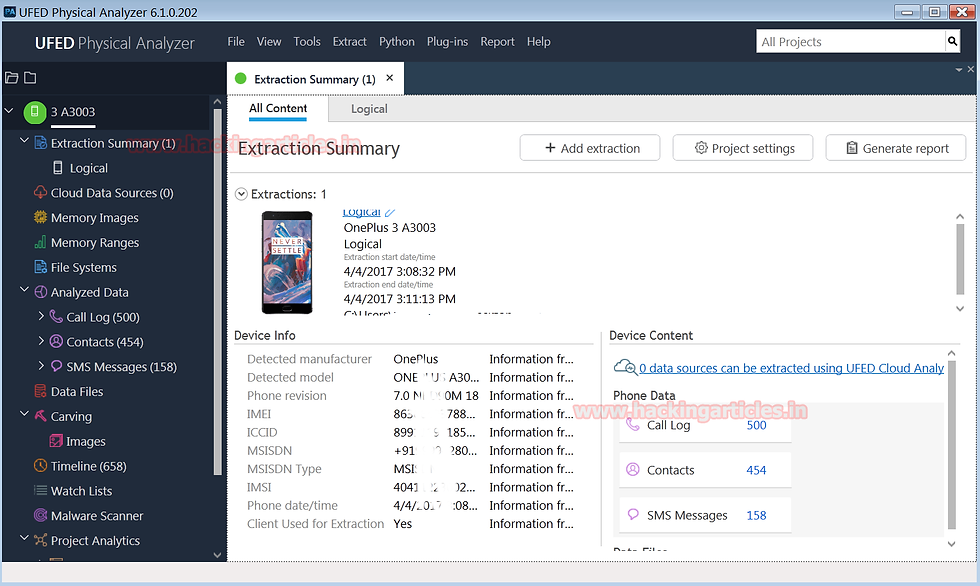Click the close project folder icon
Screen dimensions: 980x586
(x=30, y=78)
